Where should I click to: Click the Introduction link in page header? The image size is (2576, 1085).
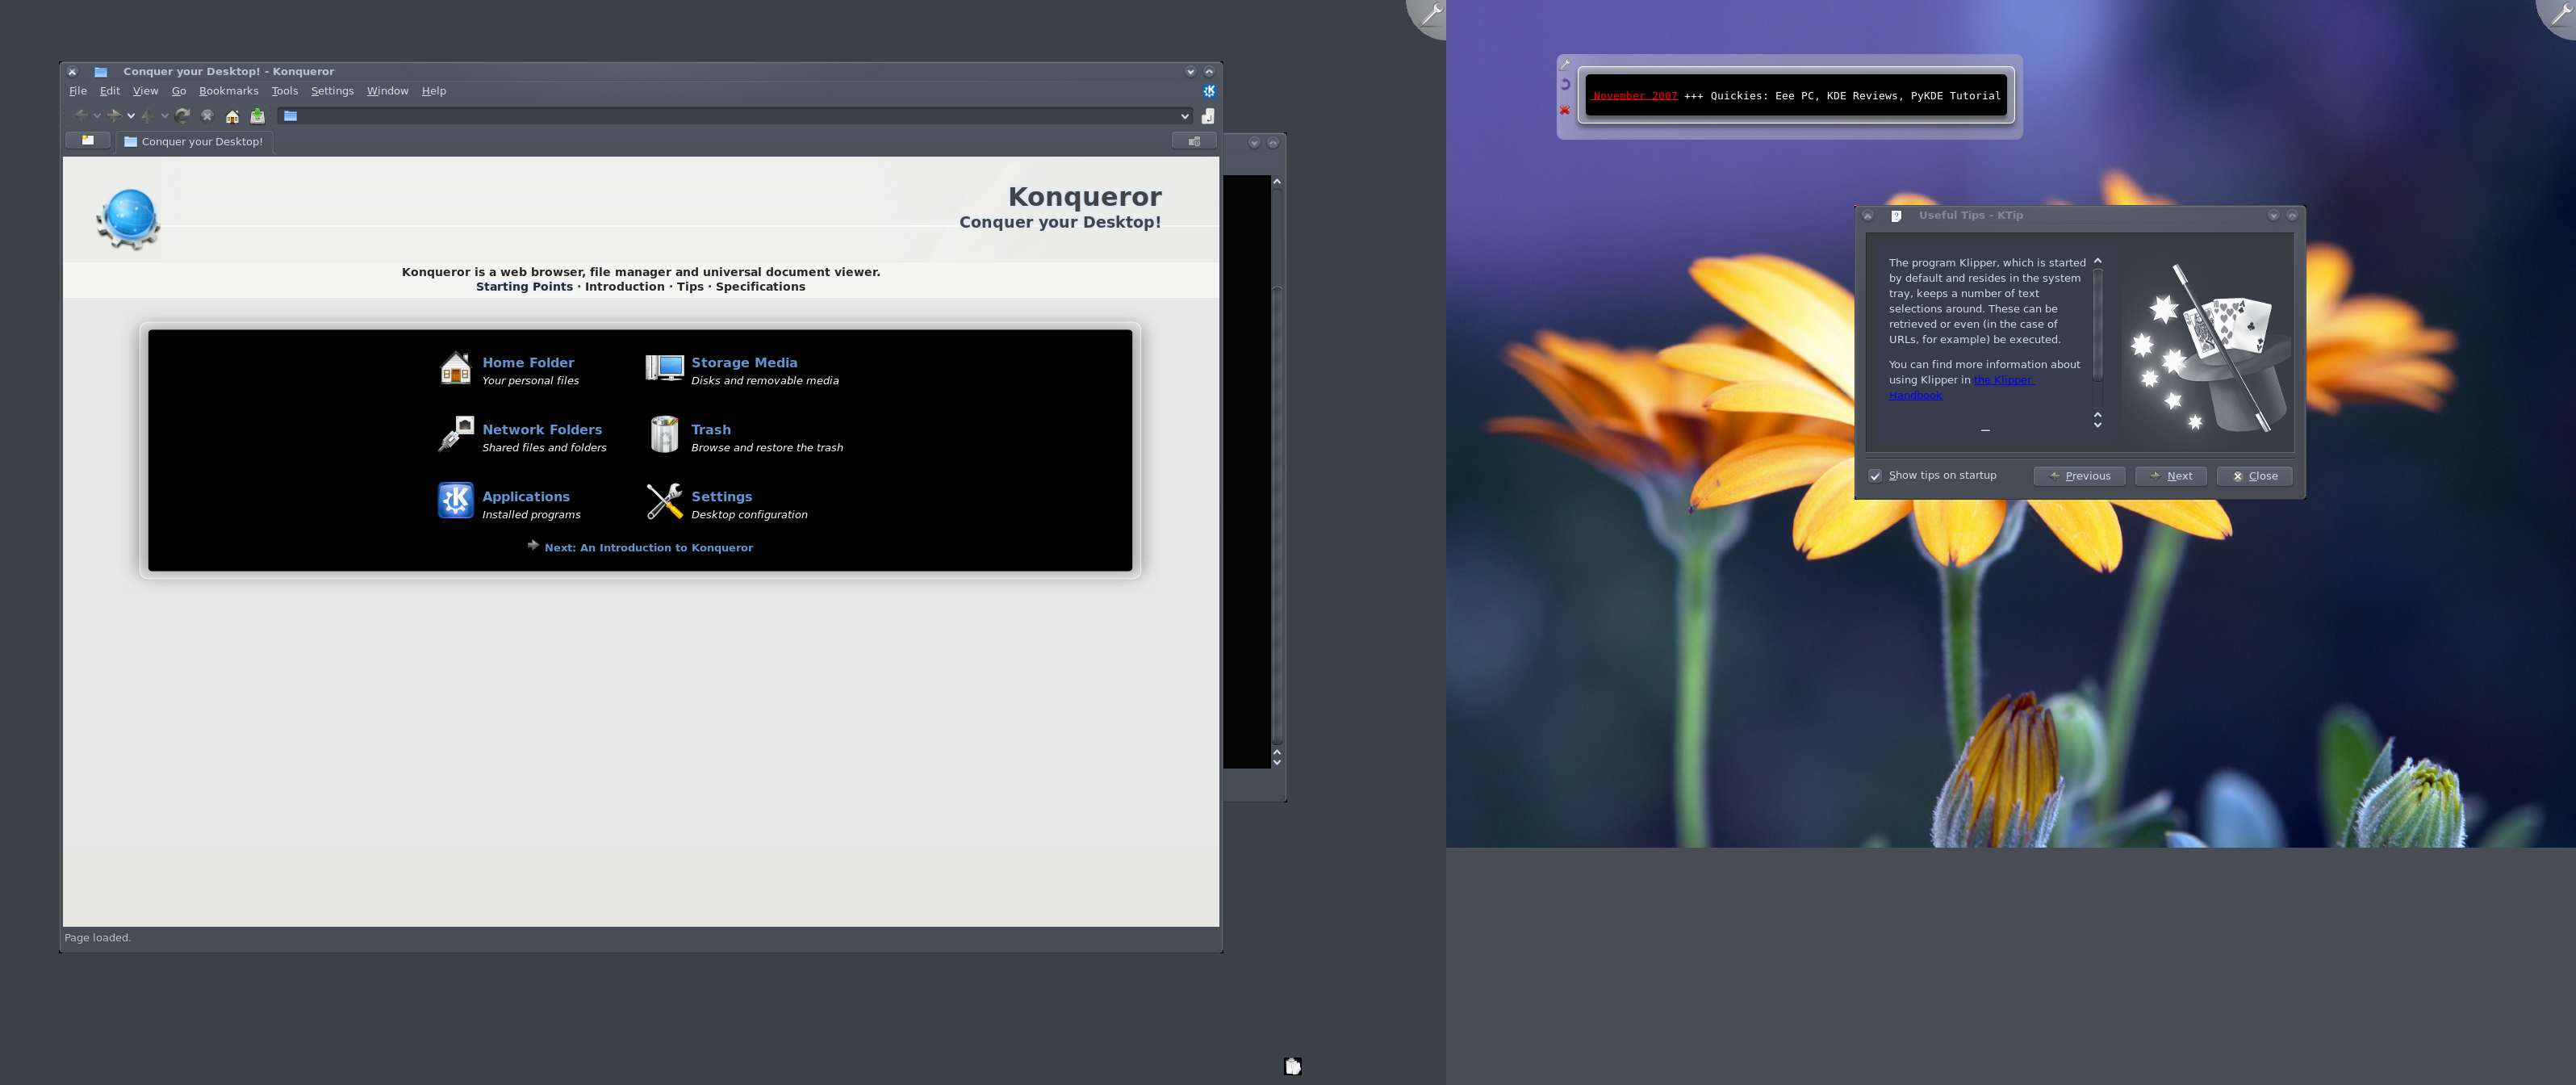pyautogui.click(x=624, y=287)
